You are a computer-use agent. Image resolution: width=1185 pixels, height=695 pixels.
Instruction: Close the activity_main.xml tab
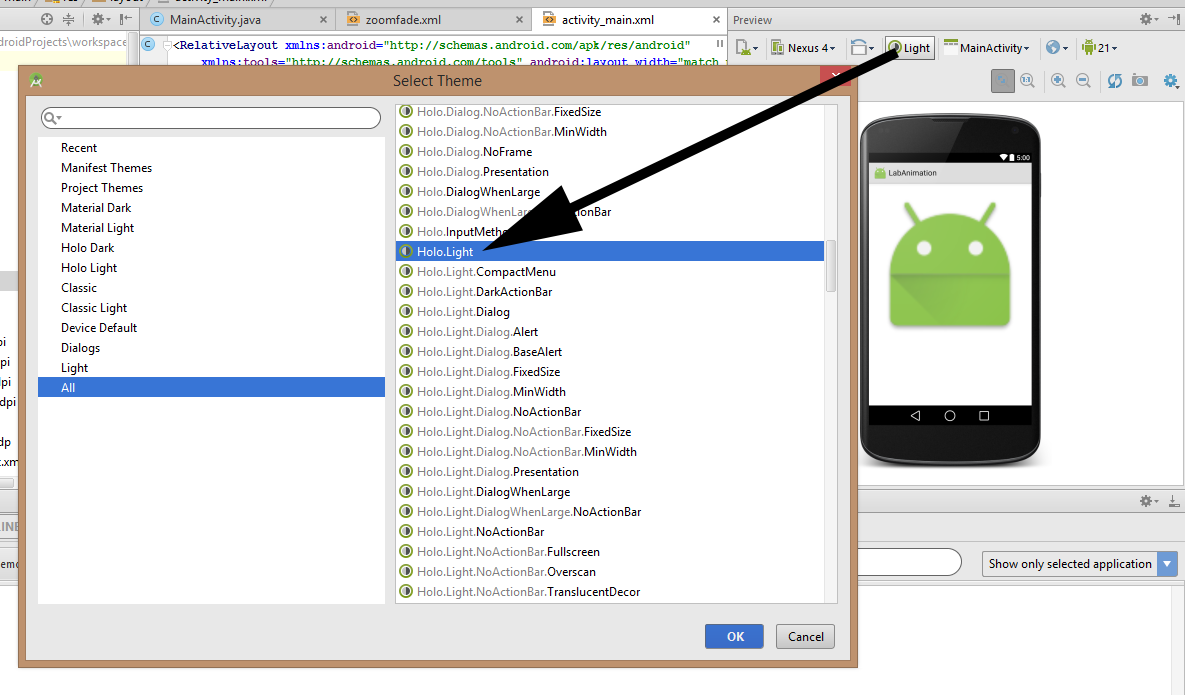[x=716, y=20]
